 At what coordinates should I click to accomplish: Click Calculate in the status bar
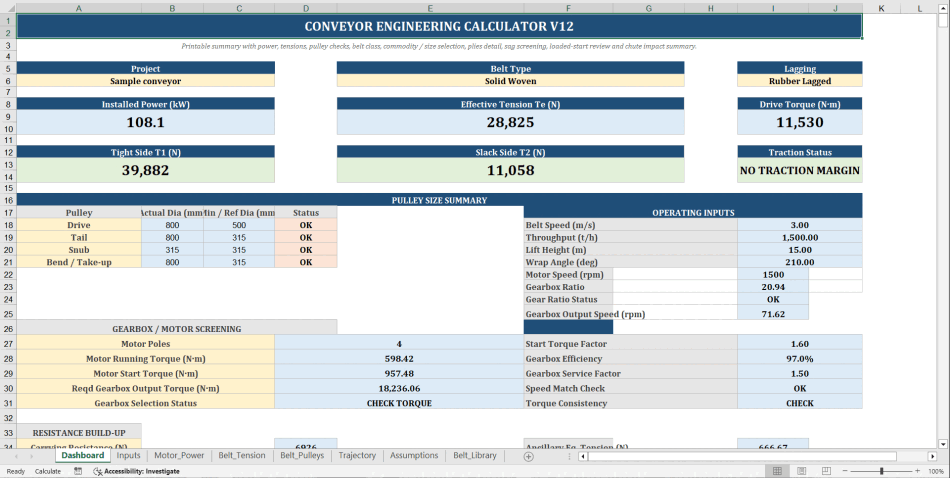[48, 471]
